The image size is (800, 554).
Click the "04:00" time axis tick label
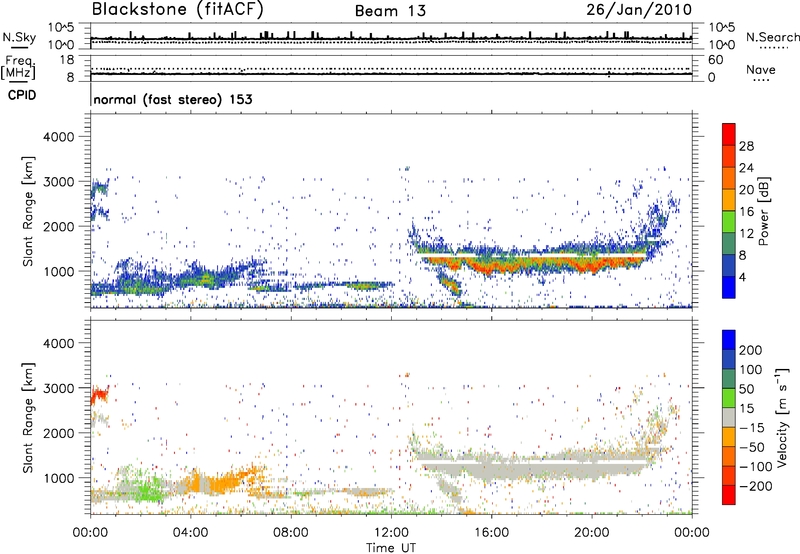191,533
